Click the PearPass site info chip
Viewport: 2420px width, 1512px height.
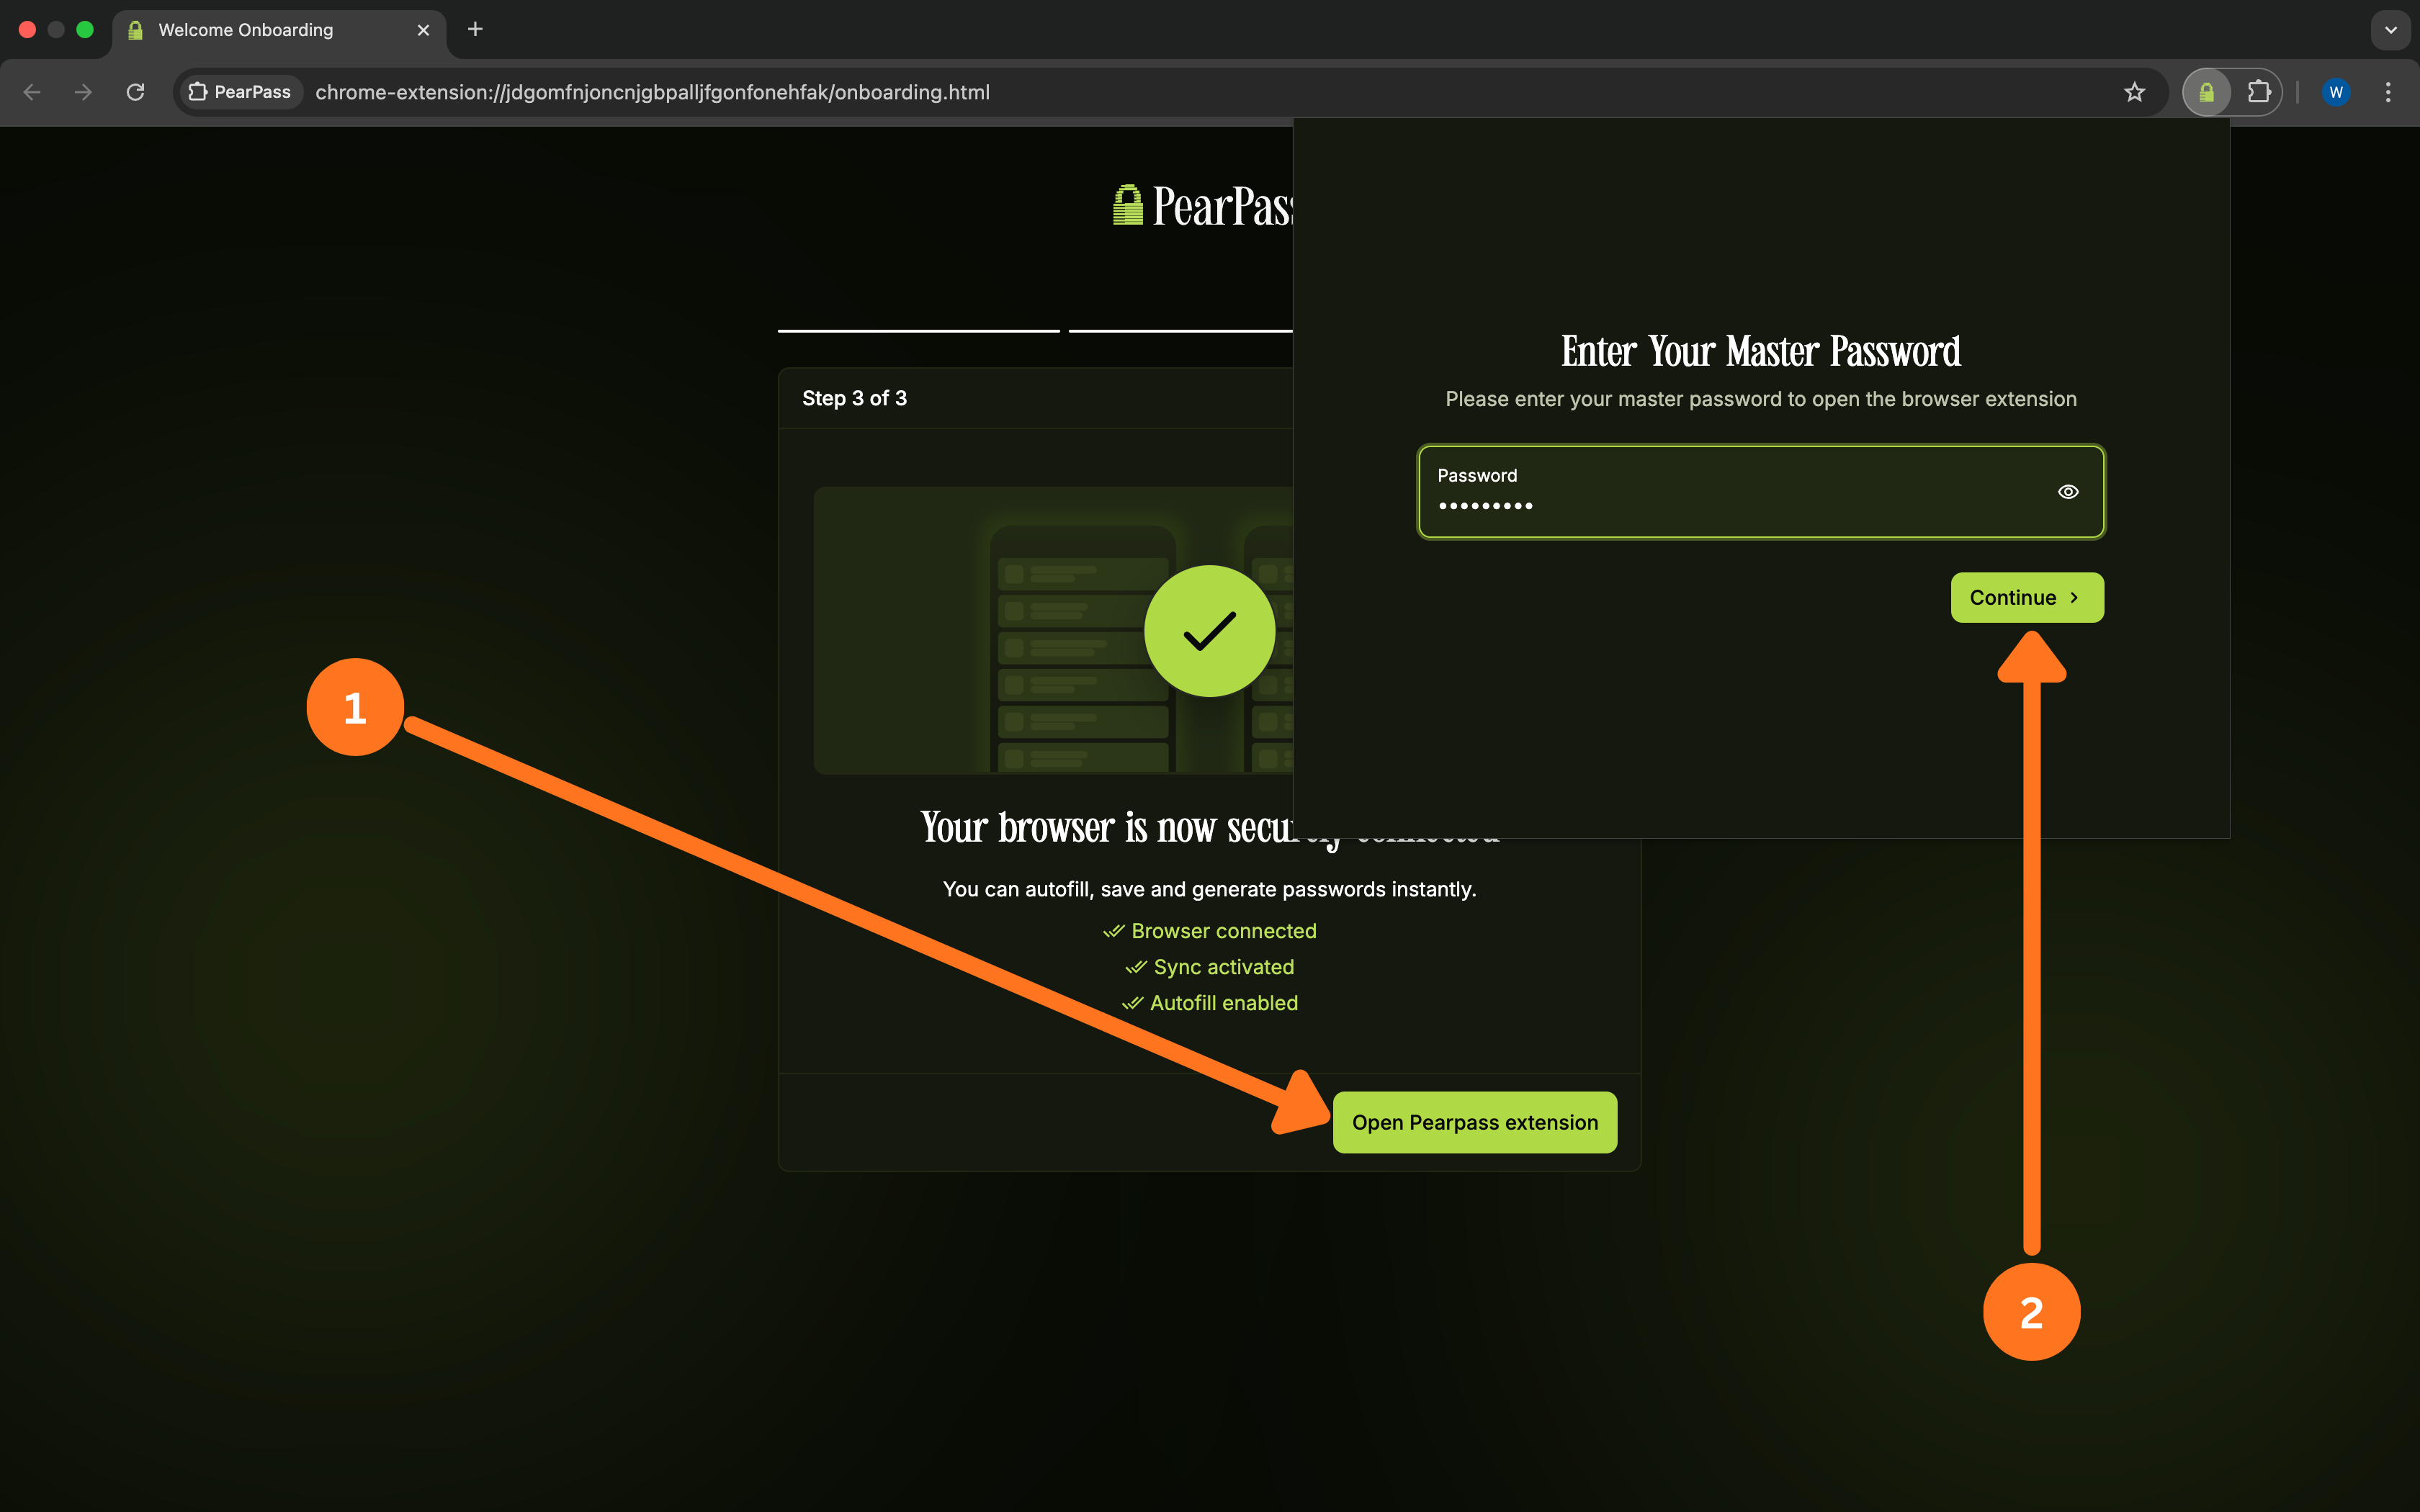click(241, 92)
